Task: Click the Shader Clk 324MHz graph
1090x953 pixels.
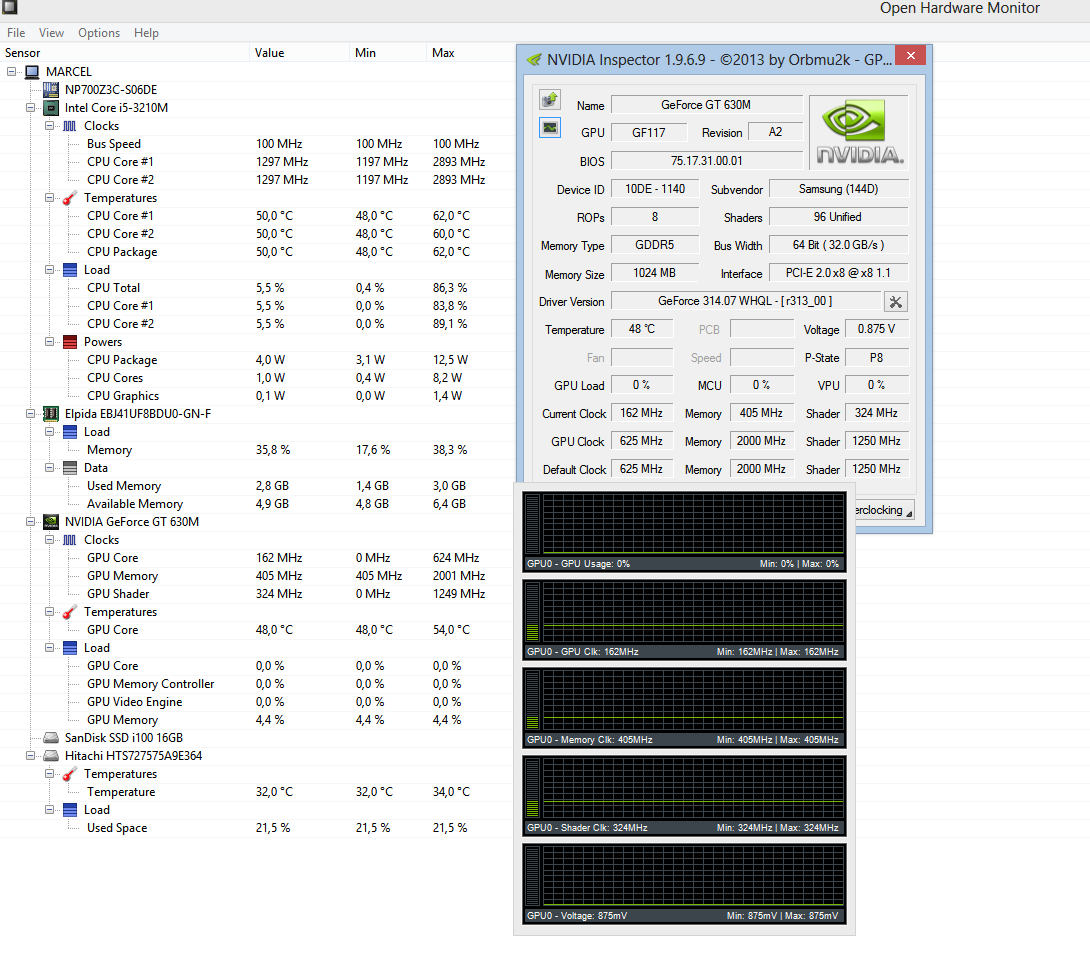Action: click(x=684, y=796)
